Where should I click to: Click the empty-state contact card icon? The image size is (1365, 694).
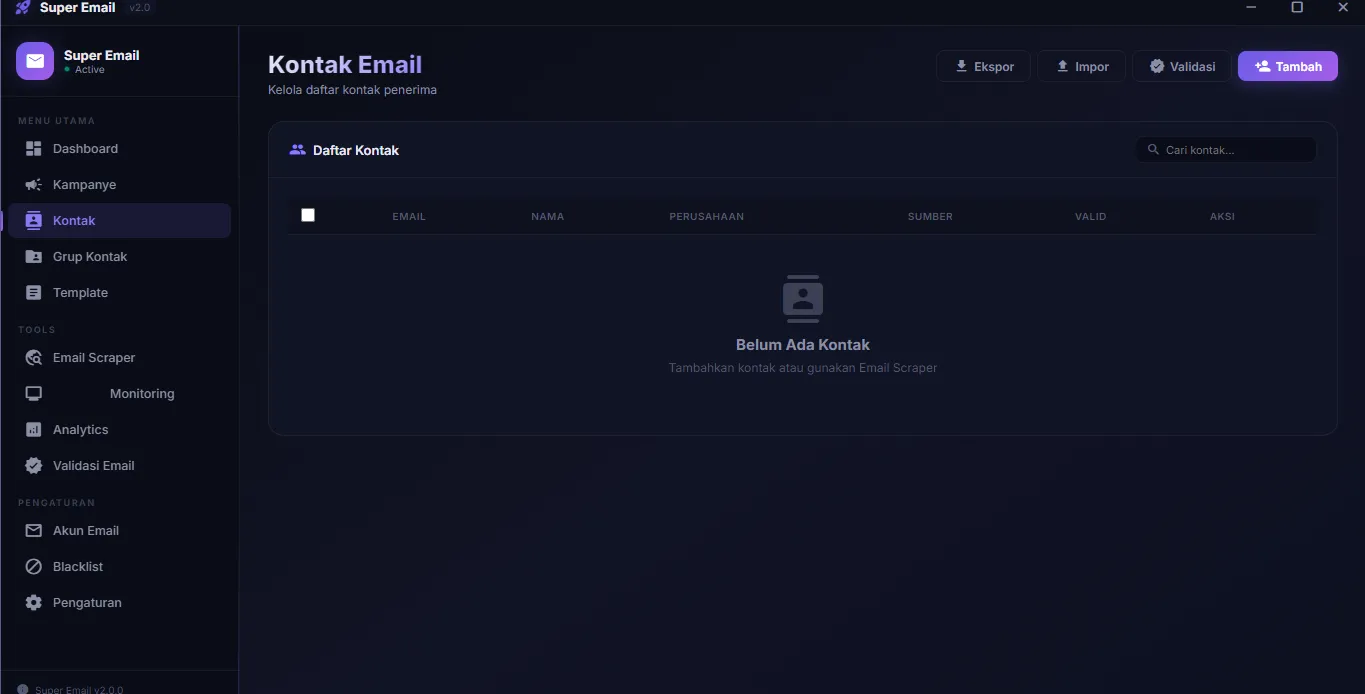(x=803, y=298)
